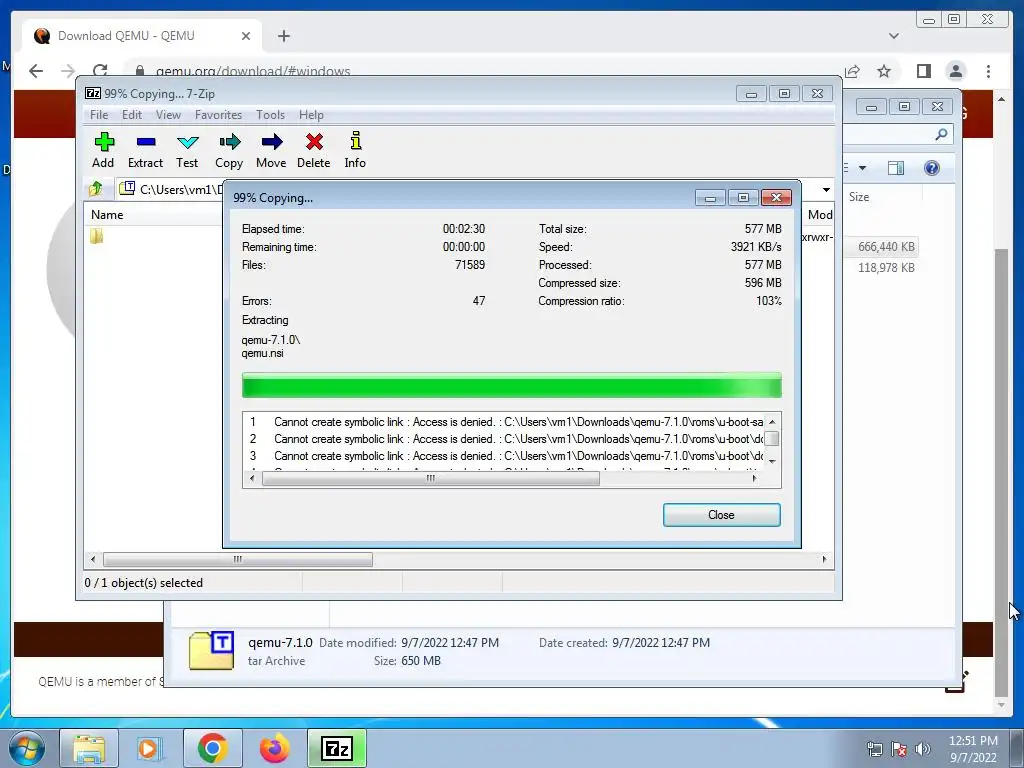Viewport: 1024px width, 768px height.
Task: Click the Add tool in 7-Zip toolbar
Action: (103, 150)
